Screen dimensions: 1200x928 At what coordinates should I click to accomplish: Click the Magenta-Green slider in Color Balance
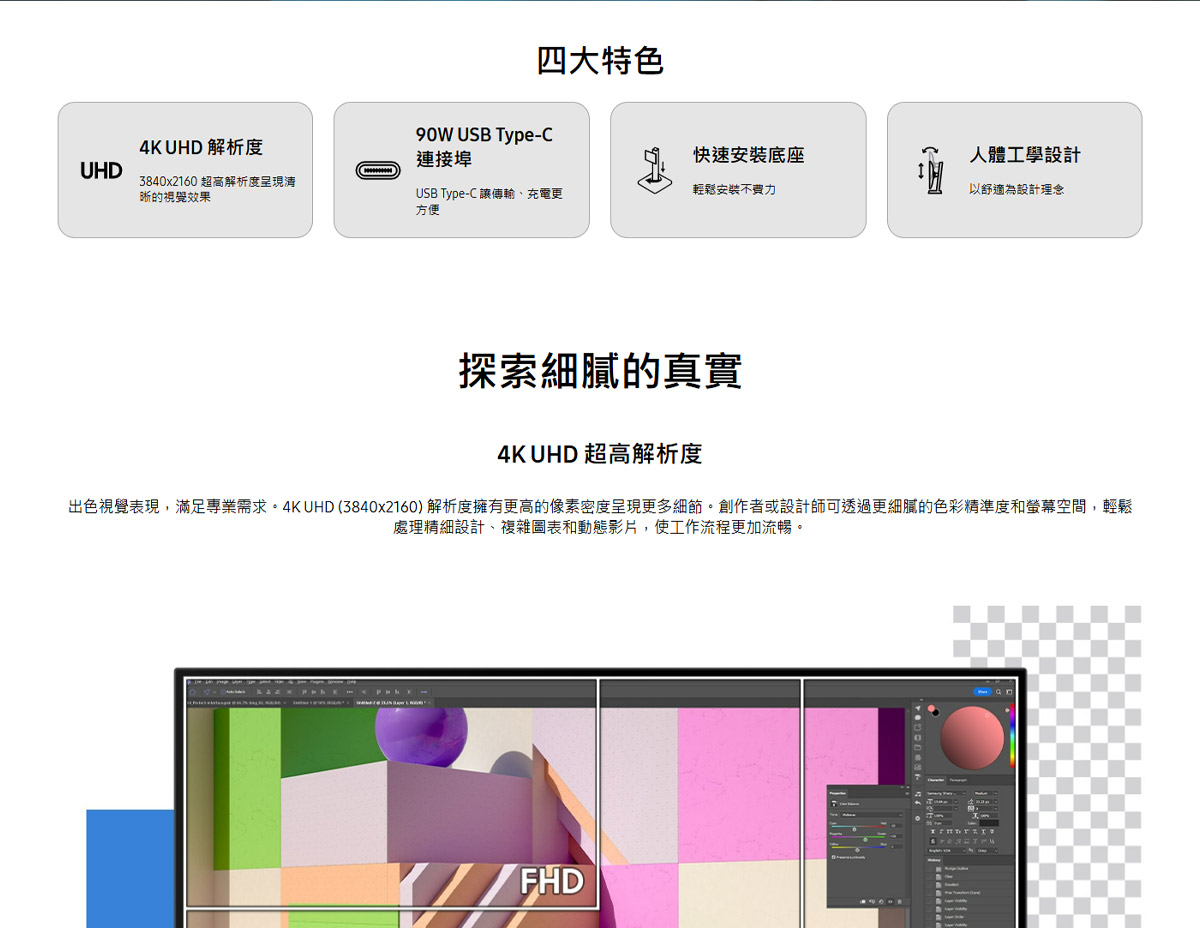pyautogui.click(x=865, y=839)
